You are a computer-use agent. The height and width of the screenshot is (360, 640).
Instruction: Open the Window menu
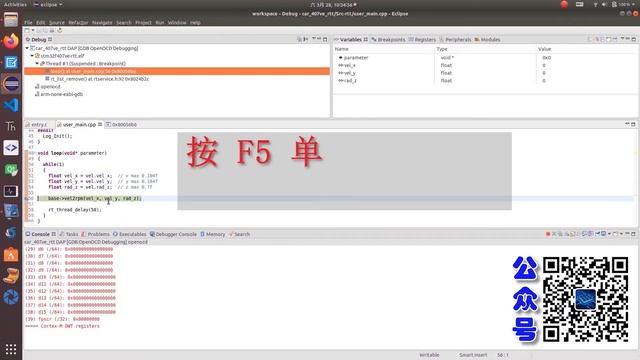coord(177,22)
